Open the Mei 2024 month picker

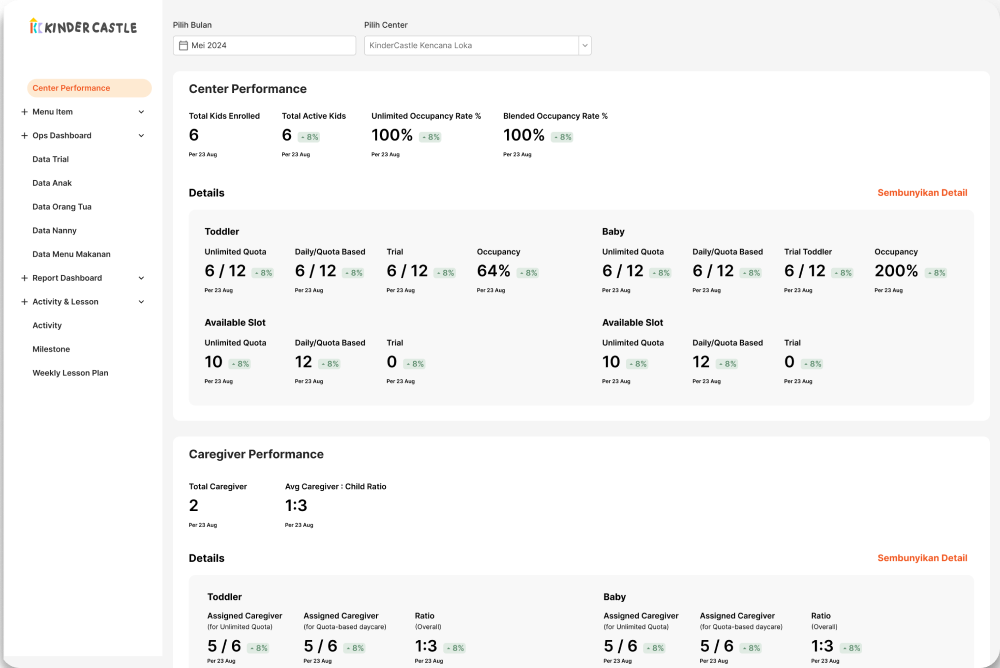click(264, 45)
